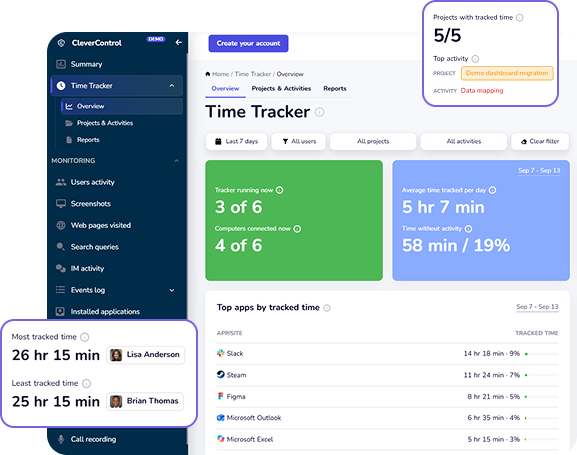Click the Figma app icon
The width and height of the screenshot is (577, 455).
point(220,396)
